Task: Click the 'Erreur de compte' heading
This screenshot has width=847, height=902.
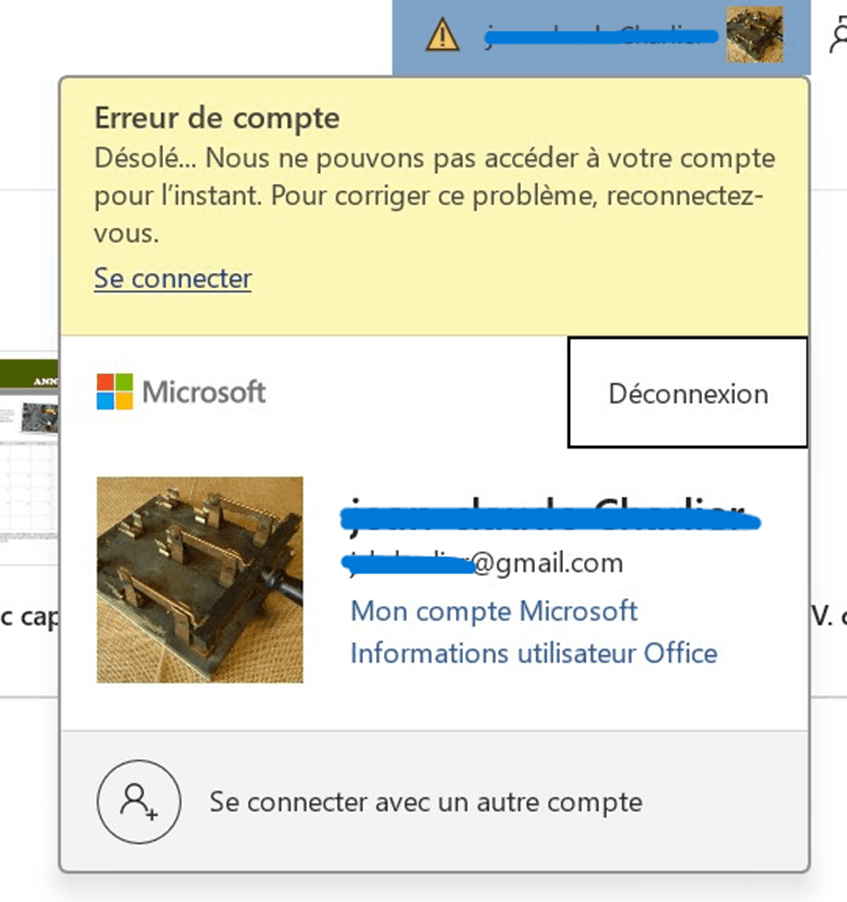Action: (217, 118)
